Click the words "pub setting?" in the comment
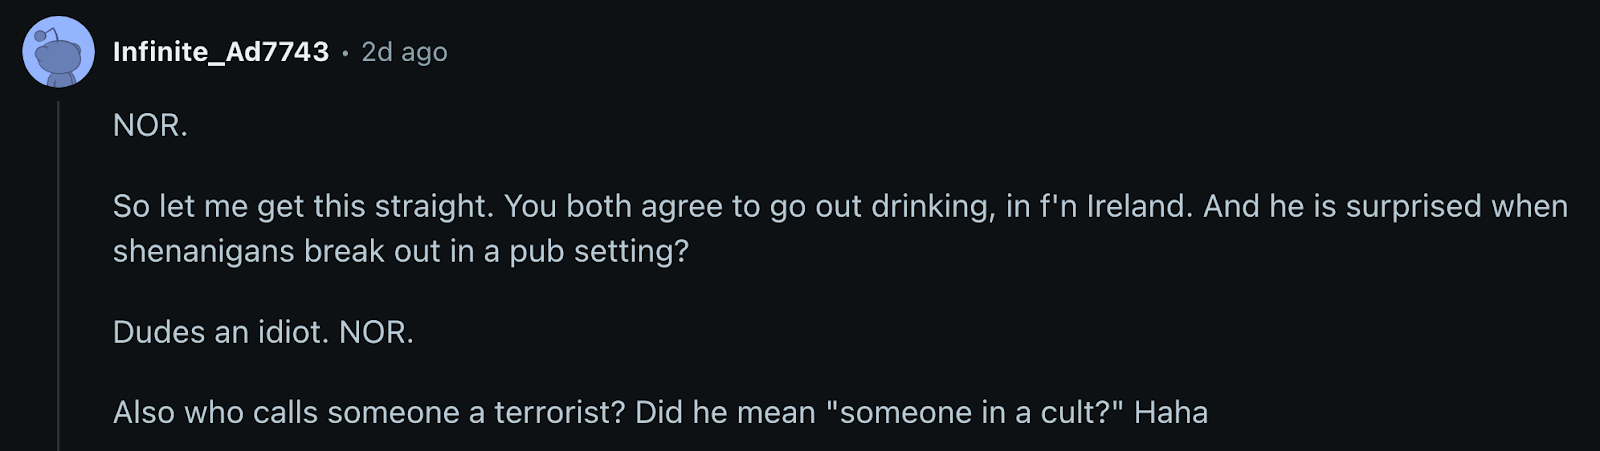The image size is (1600, 451). tap(599, 251)
